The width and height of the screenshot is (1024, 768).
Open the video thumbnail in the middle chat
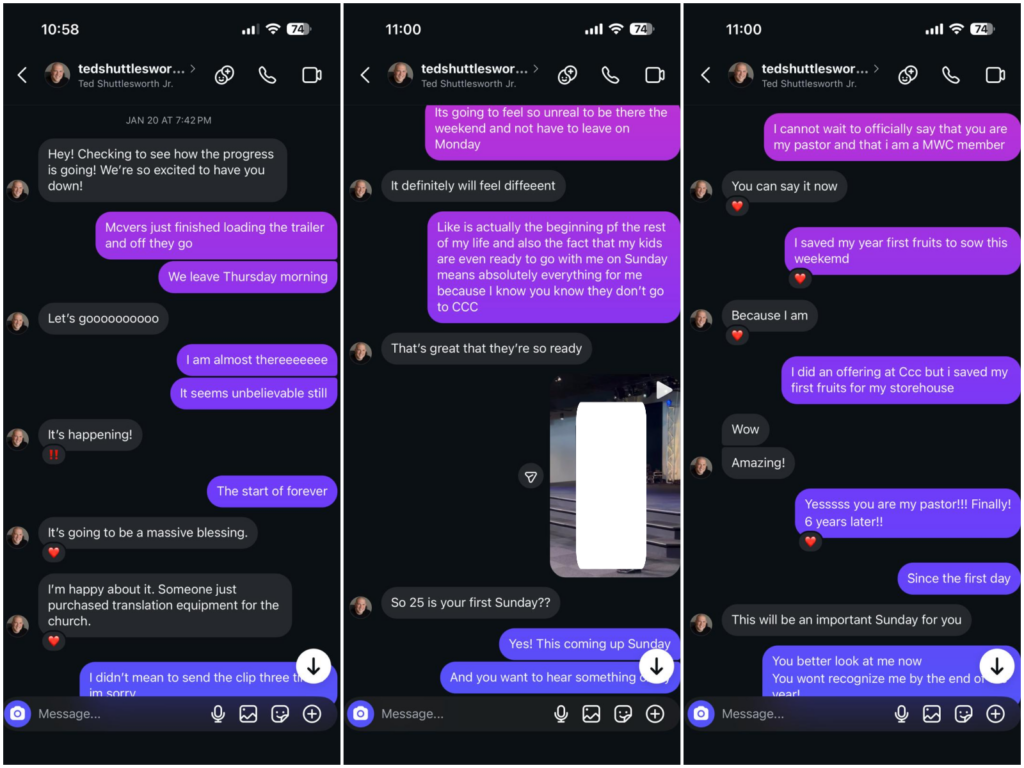click(x=615, y=475)
